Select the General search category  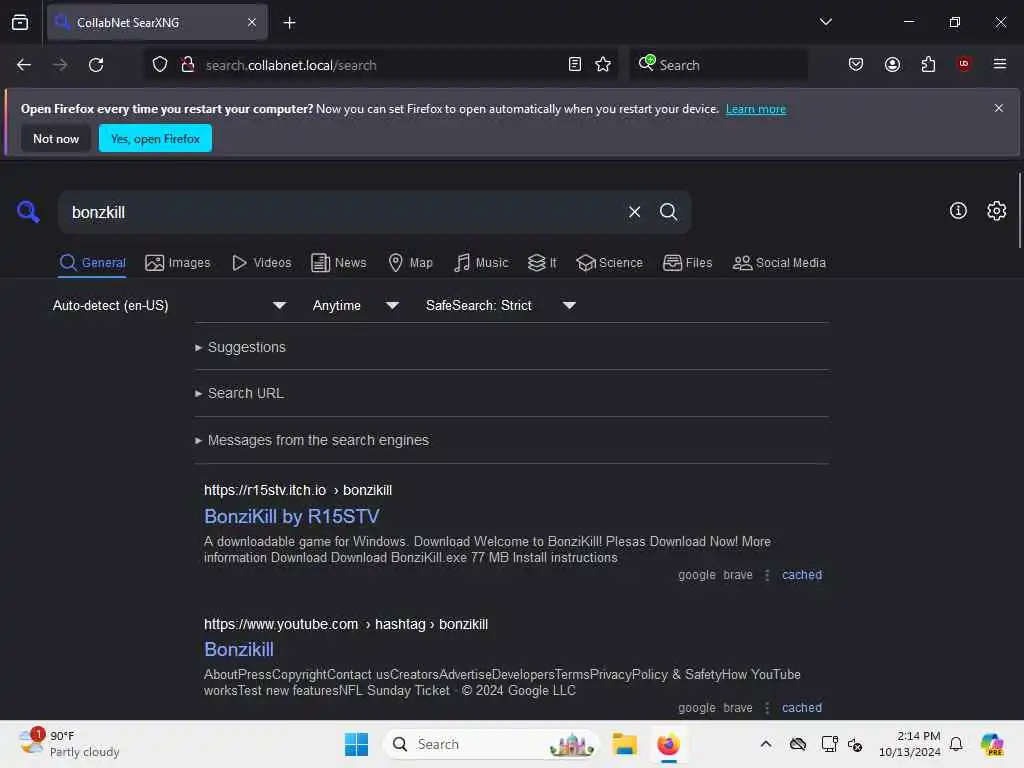coord(92,263)
